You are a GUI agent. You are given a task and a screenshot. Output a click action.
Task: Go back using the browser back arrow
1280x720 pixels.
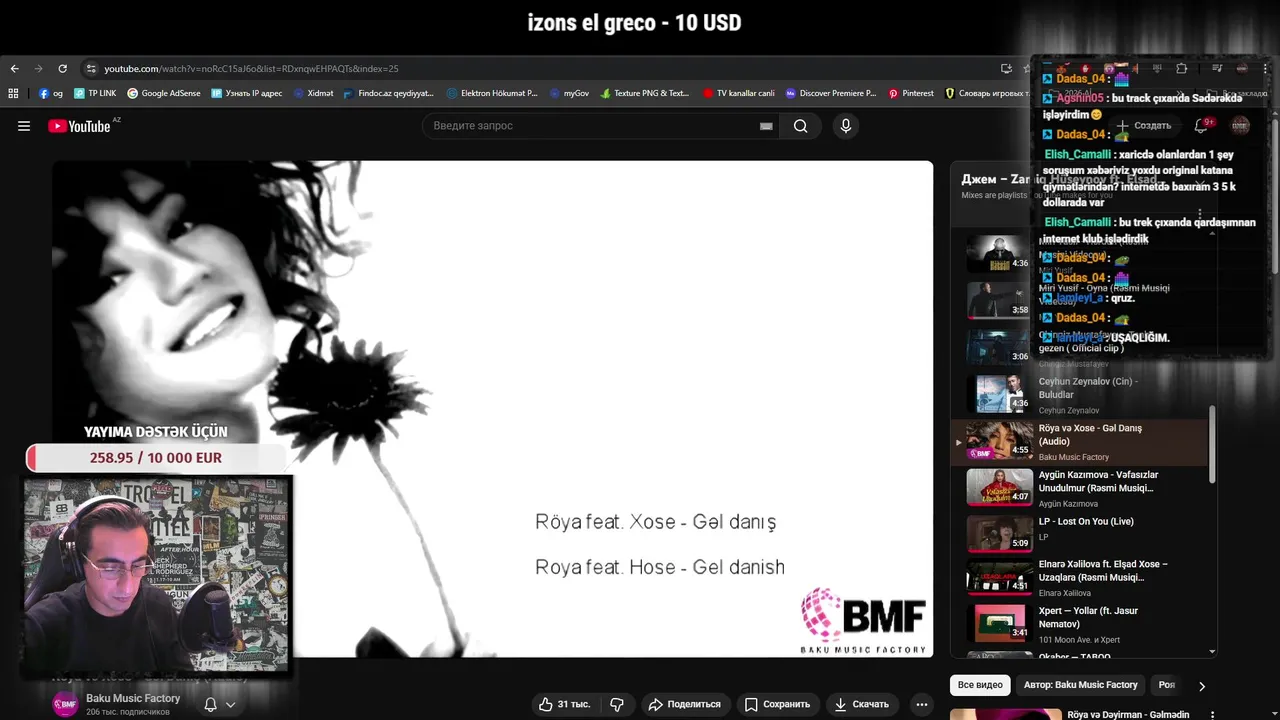click(x=14, y=69)
